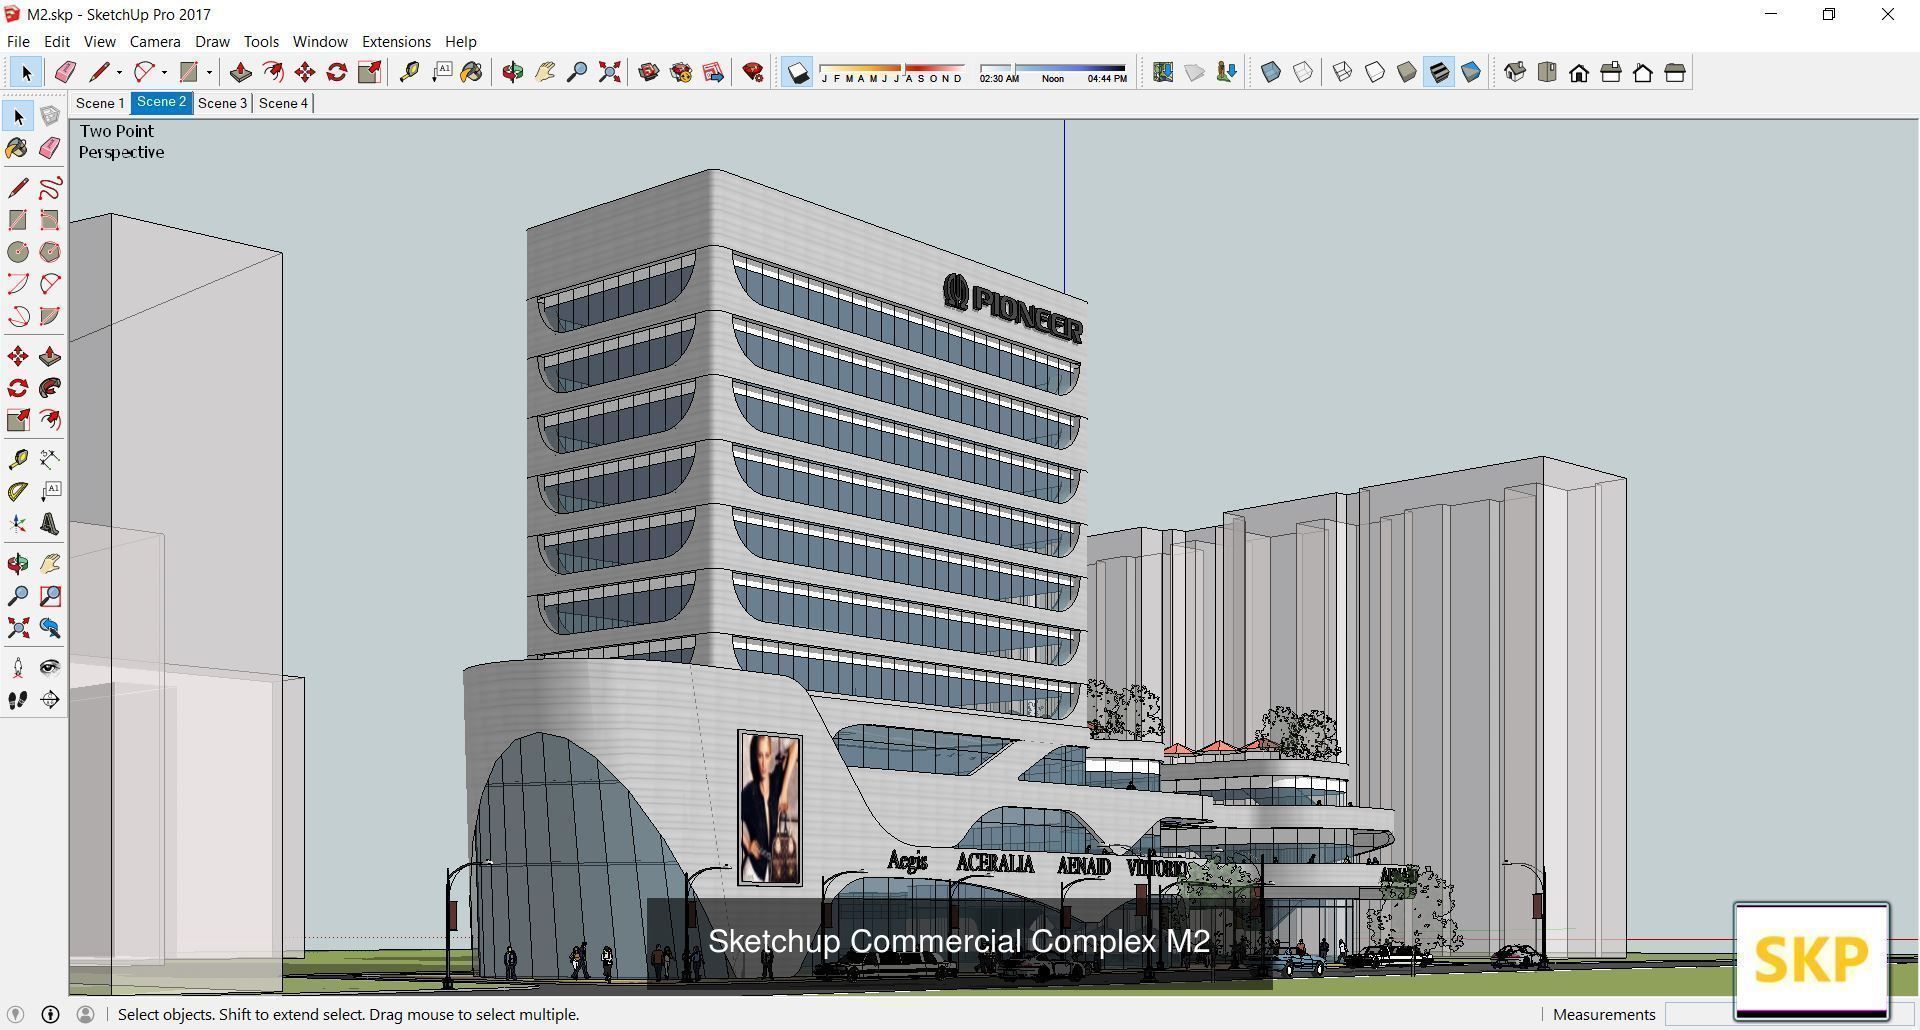
Task: Open the Camera menu
Action: [x=155, y=42]
